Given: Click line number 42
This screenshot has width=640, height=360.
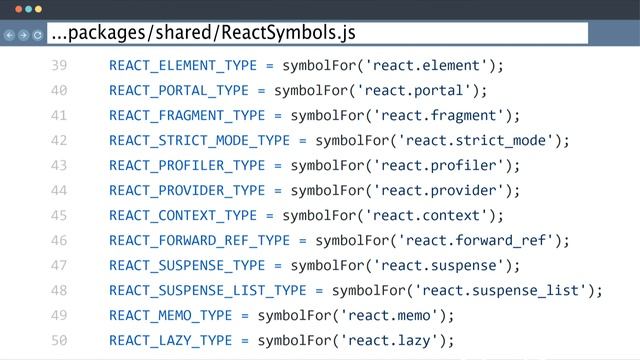Looking at the screenshot, I should (x=59, y=140).
